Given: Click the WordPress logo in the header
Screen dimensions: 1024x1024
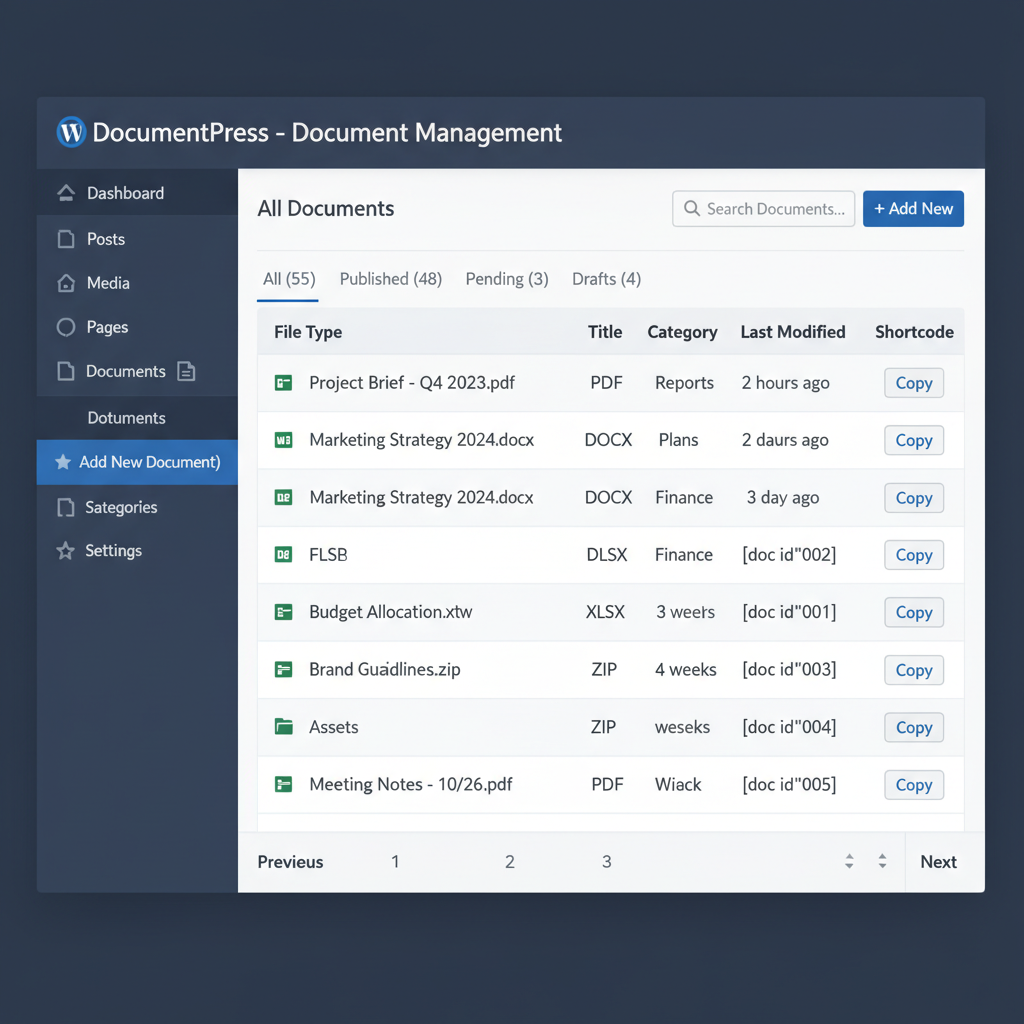Looking at the screenshot, I should point(70,131).
